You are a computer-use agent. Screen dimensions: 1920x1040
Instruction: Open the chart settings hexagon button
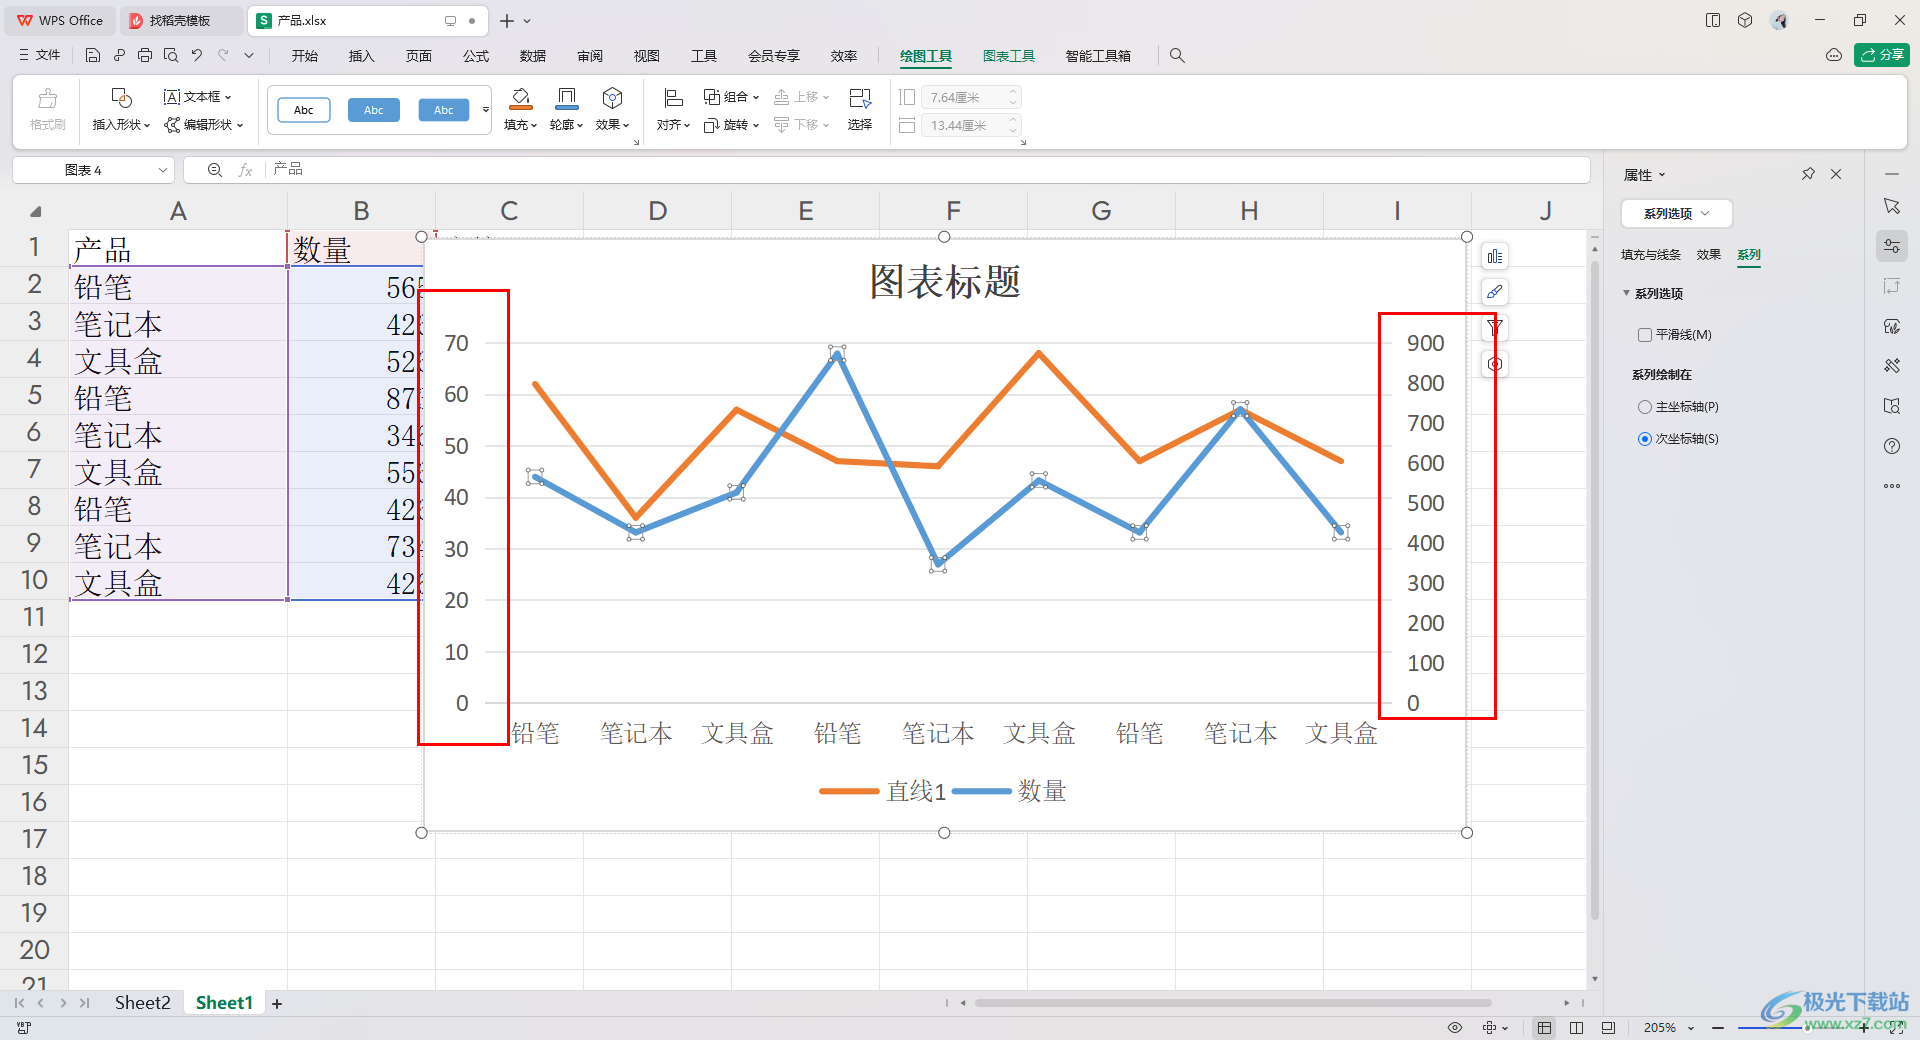pyautogui.click(x=1494, y=364)
